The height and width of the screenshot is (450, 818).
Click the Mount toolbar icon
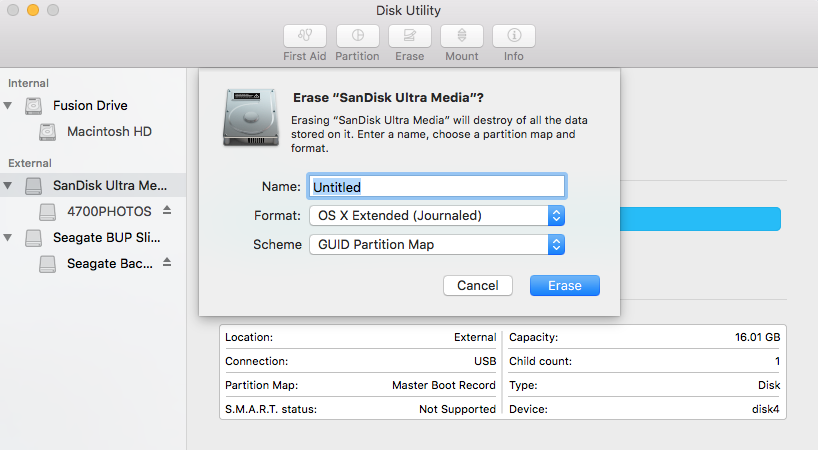(x=461, y=36)
